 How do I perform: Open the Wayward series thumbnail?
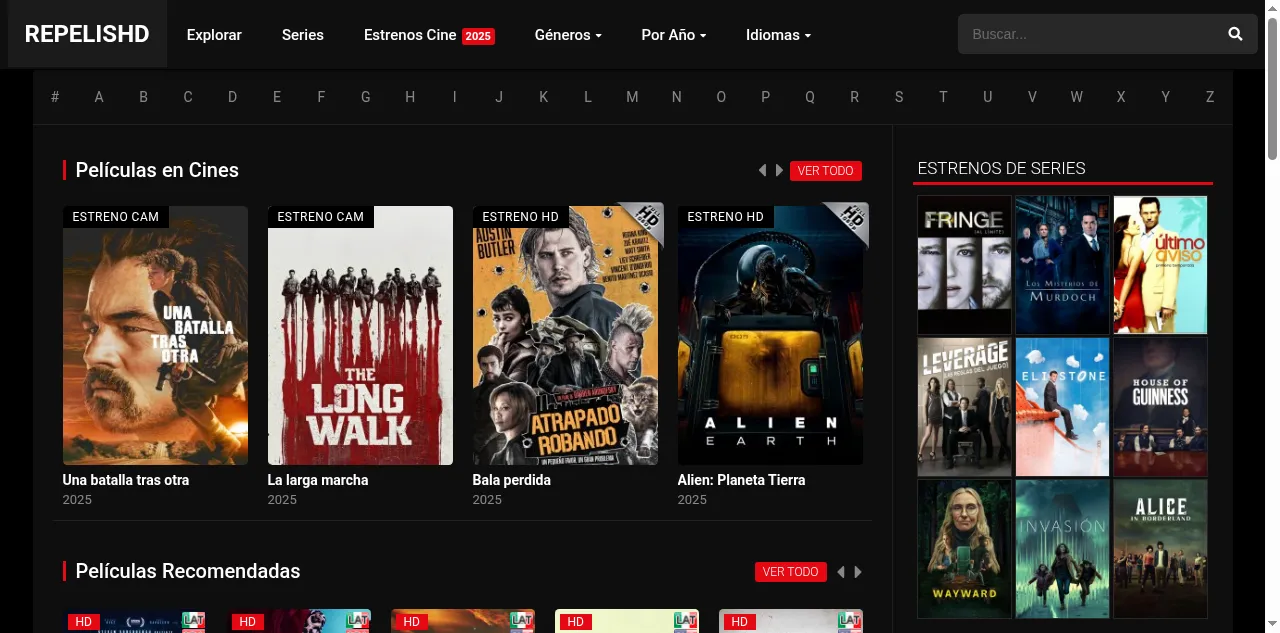tap(964, 549)
